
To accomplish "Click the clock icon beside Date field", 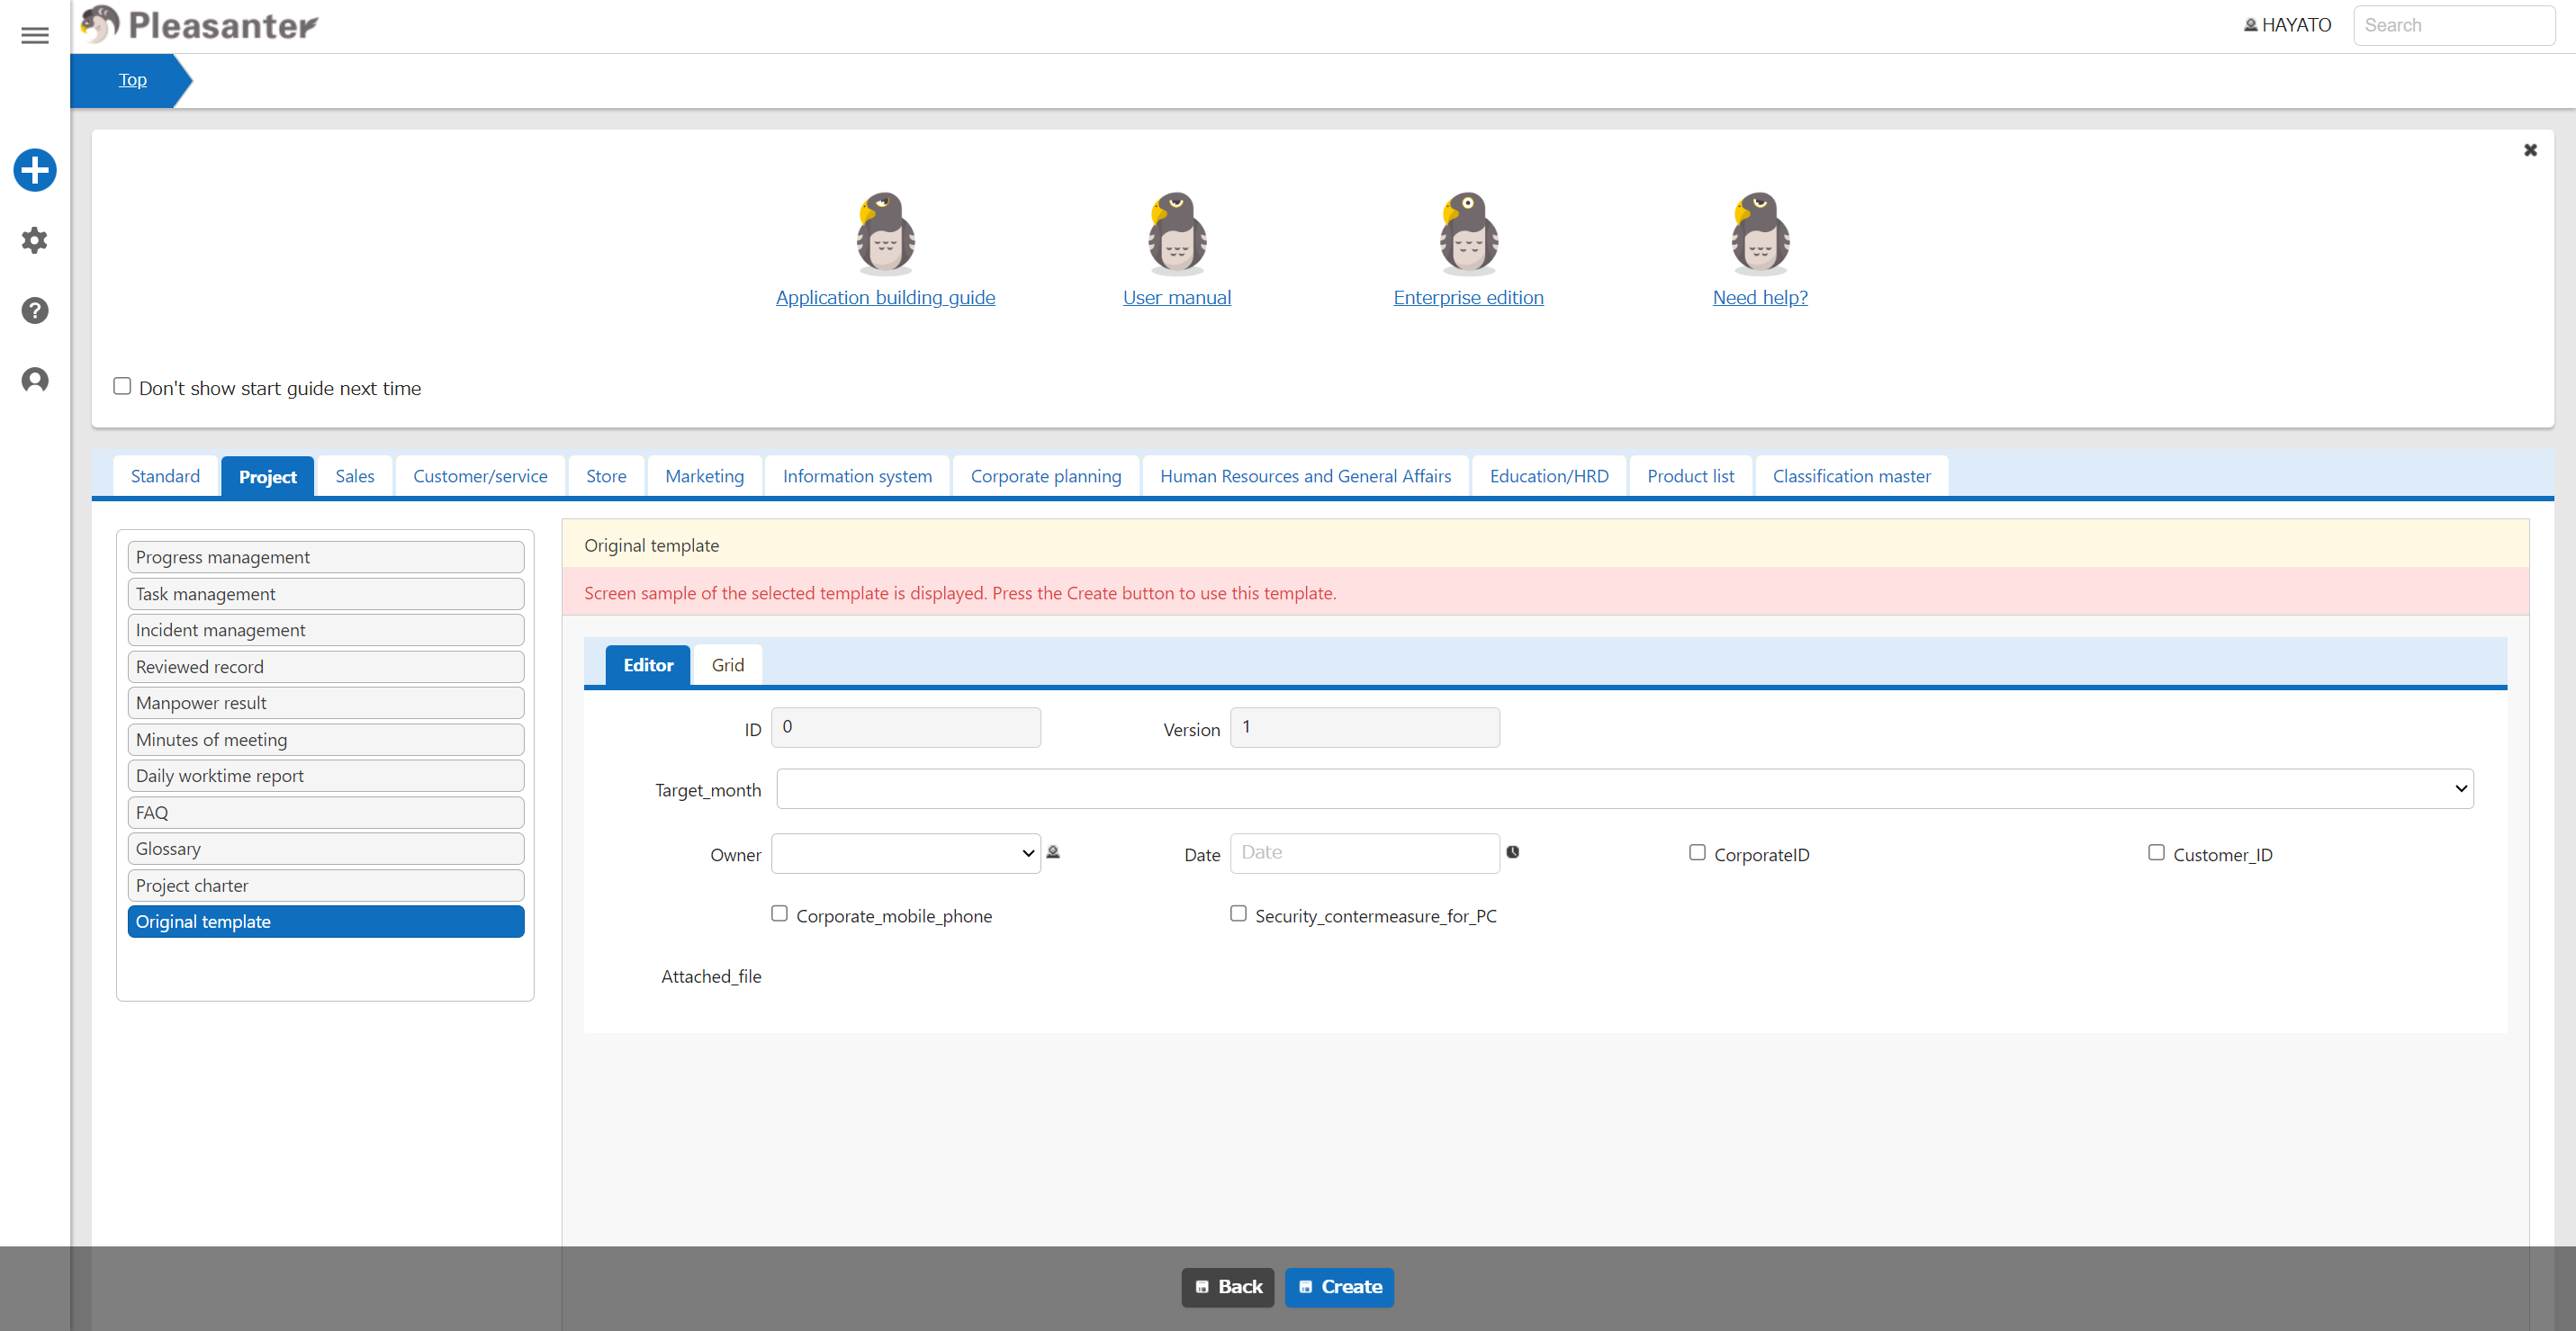I will (1513, 852).
